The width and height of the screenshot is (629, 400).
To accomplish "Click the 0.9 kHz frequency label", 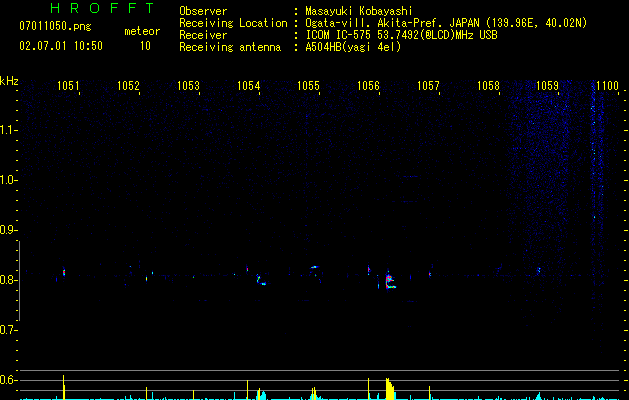I will click(x=8, y=230).
